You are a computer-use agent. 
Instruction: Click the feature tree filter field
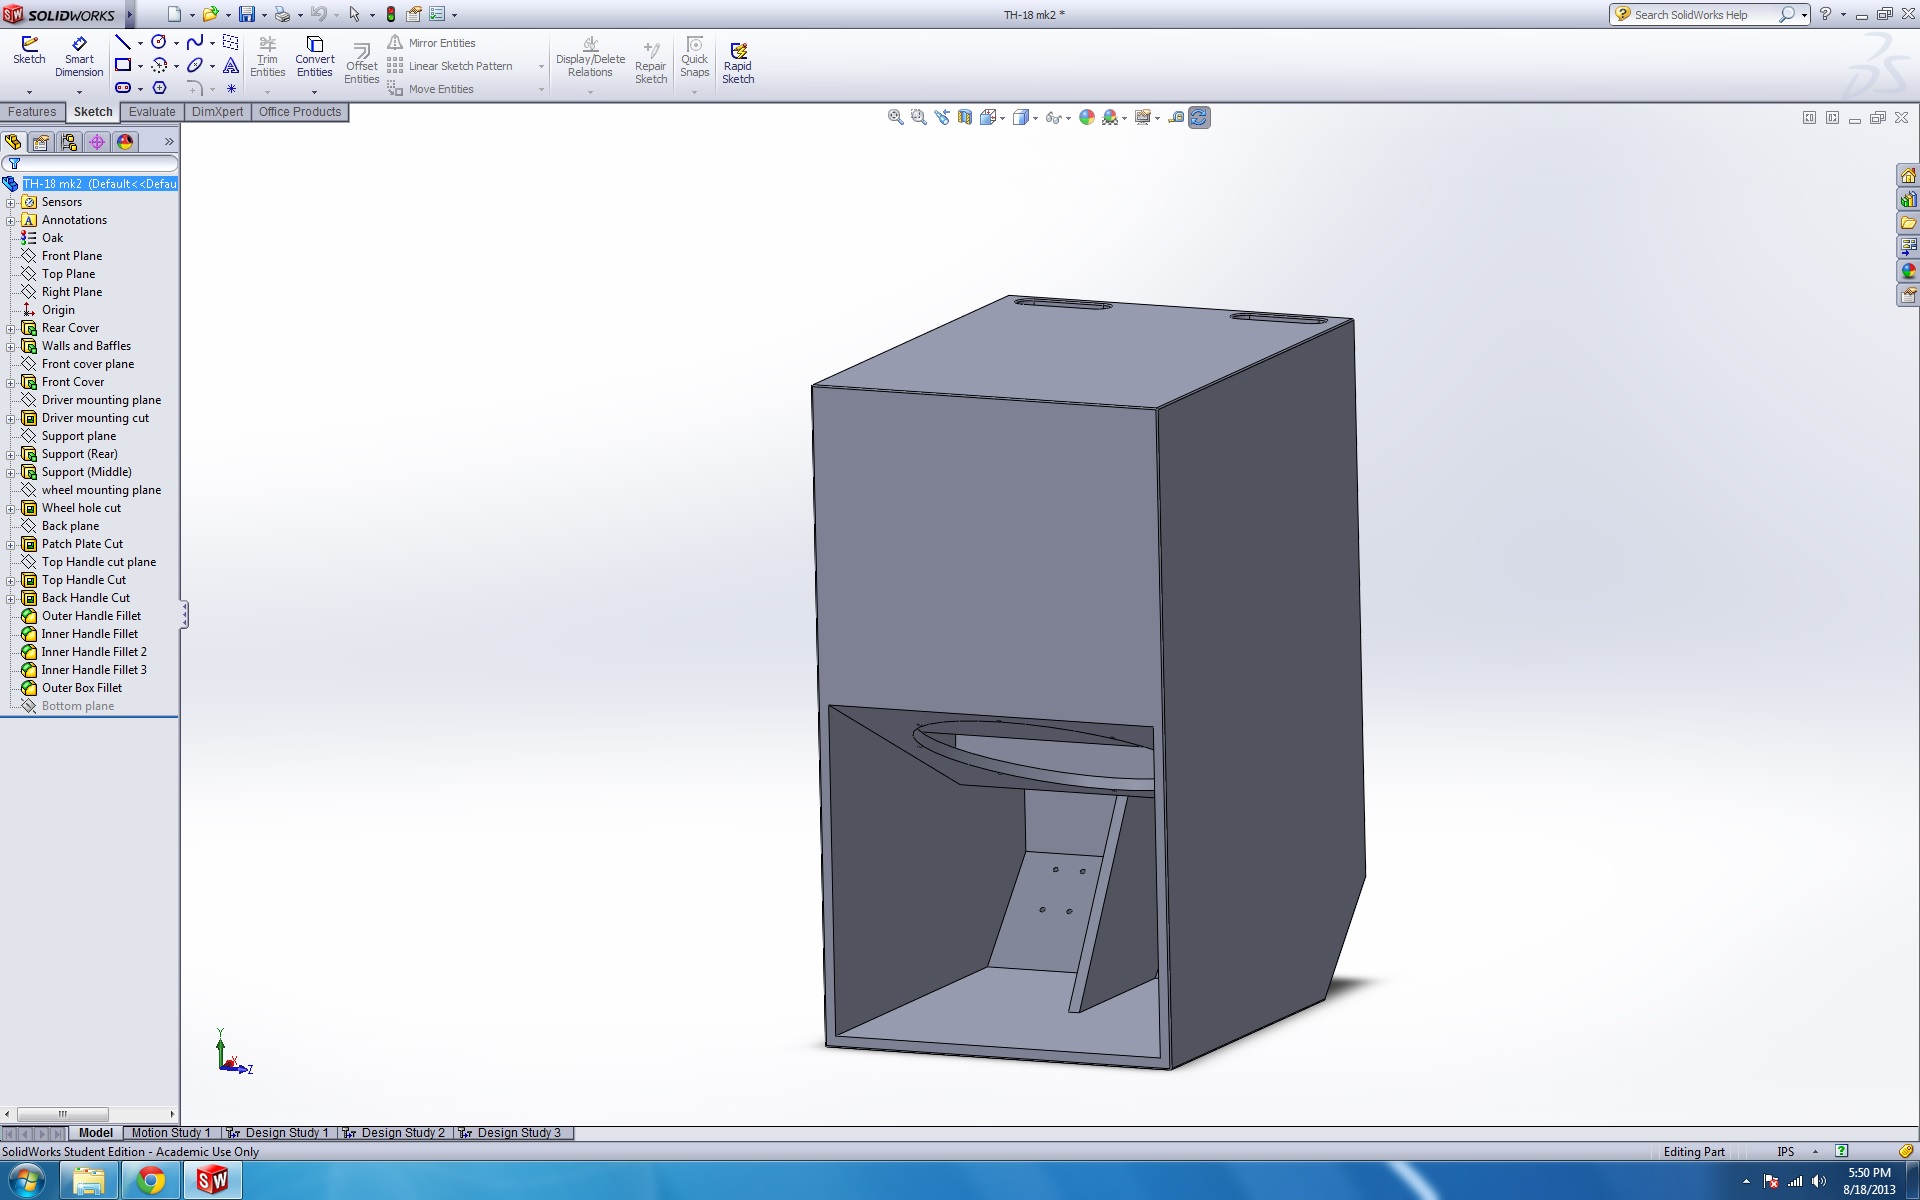pyautogui.click(x=90, y=163)
